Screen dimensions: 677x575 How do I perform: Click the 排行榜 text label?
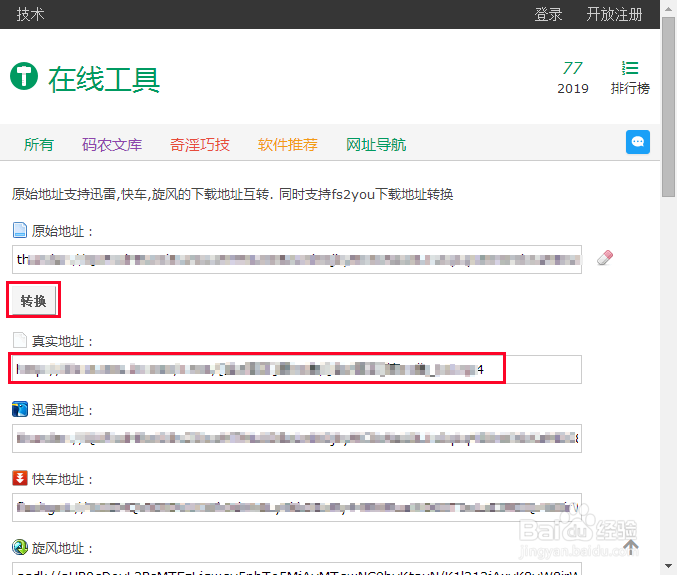click(630, 88)
